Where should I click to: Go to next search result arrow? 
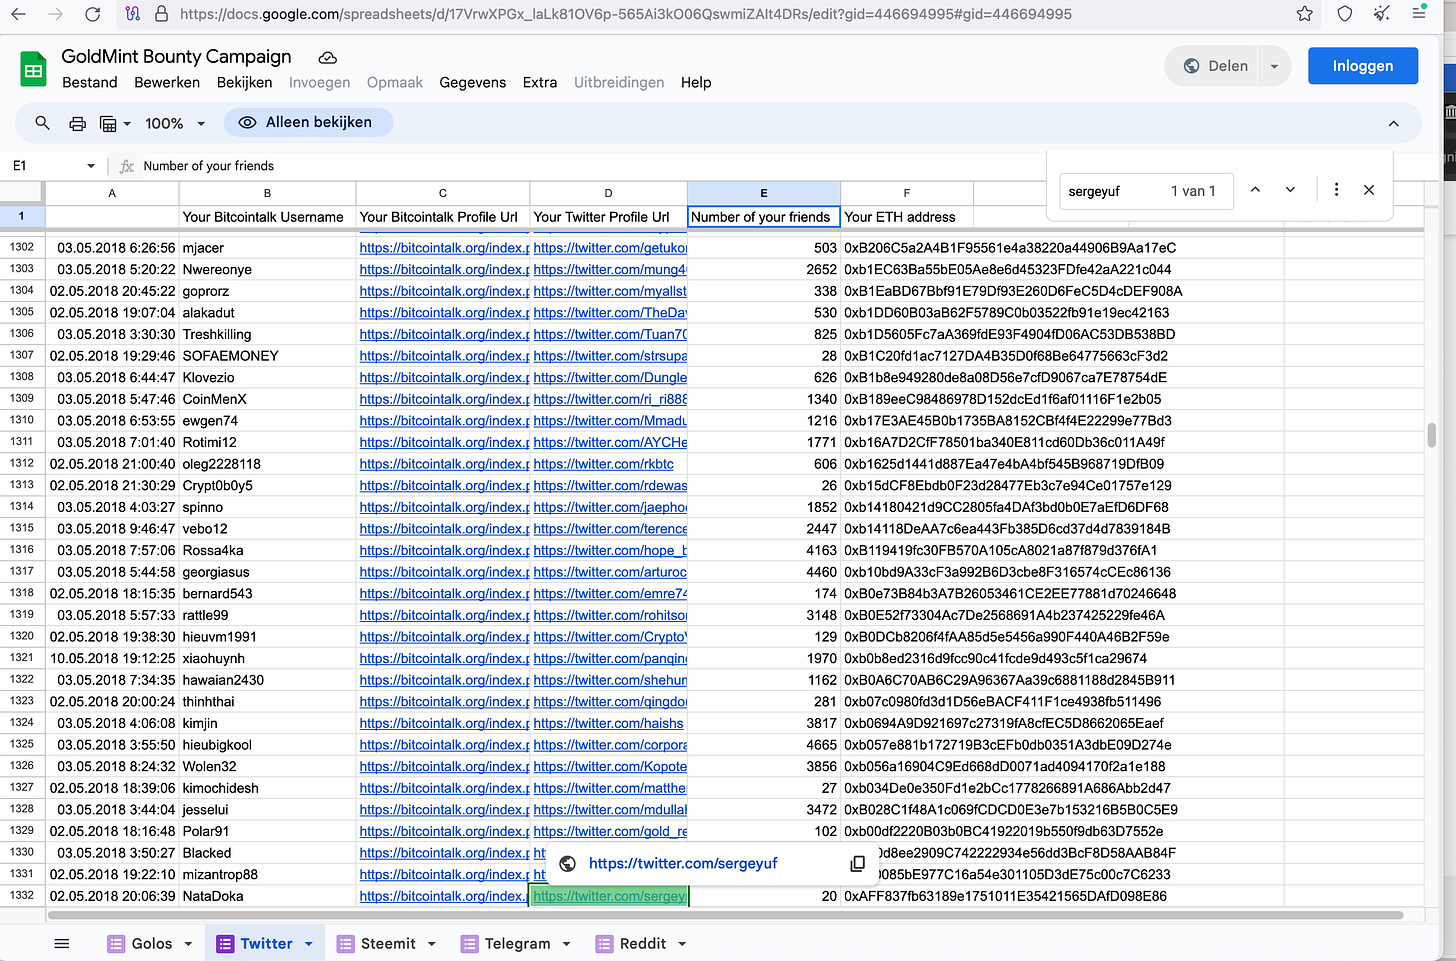point(1290,190)
